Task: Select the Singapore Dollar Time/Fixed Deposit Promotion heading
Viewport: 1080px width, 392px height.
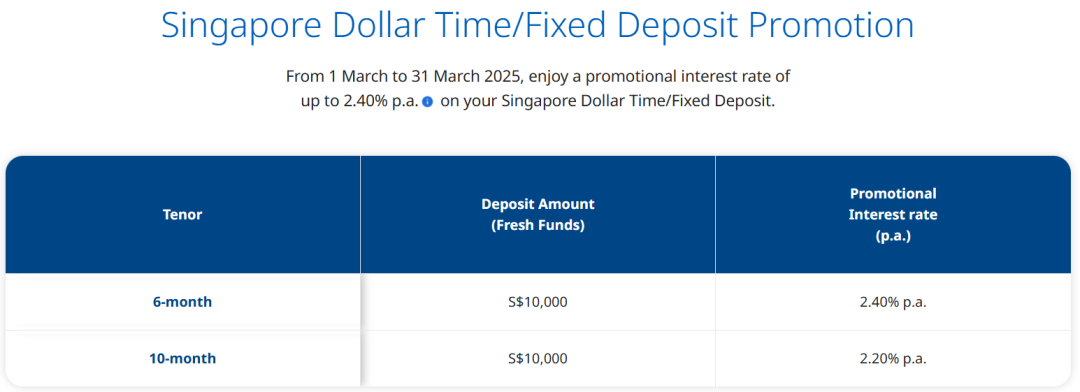Action: 537,25
